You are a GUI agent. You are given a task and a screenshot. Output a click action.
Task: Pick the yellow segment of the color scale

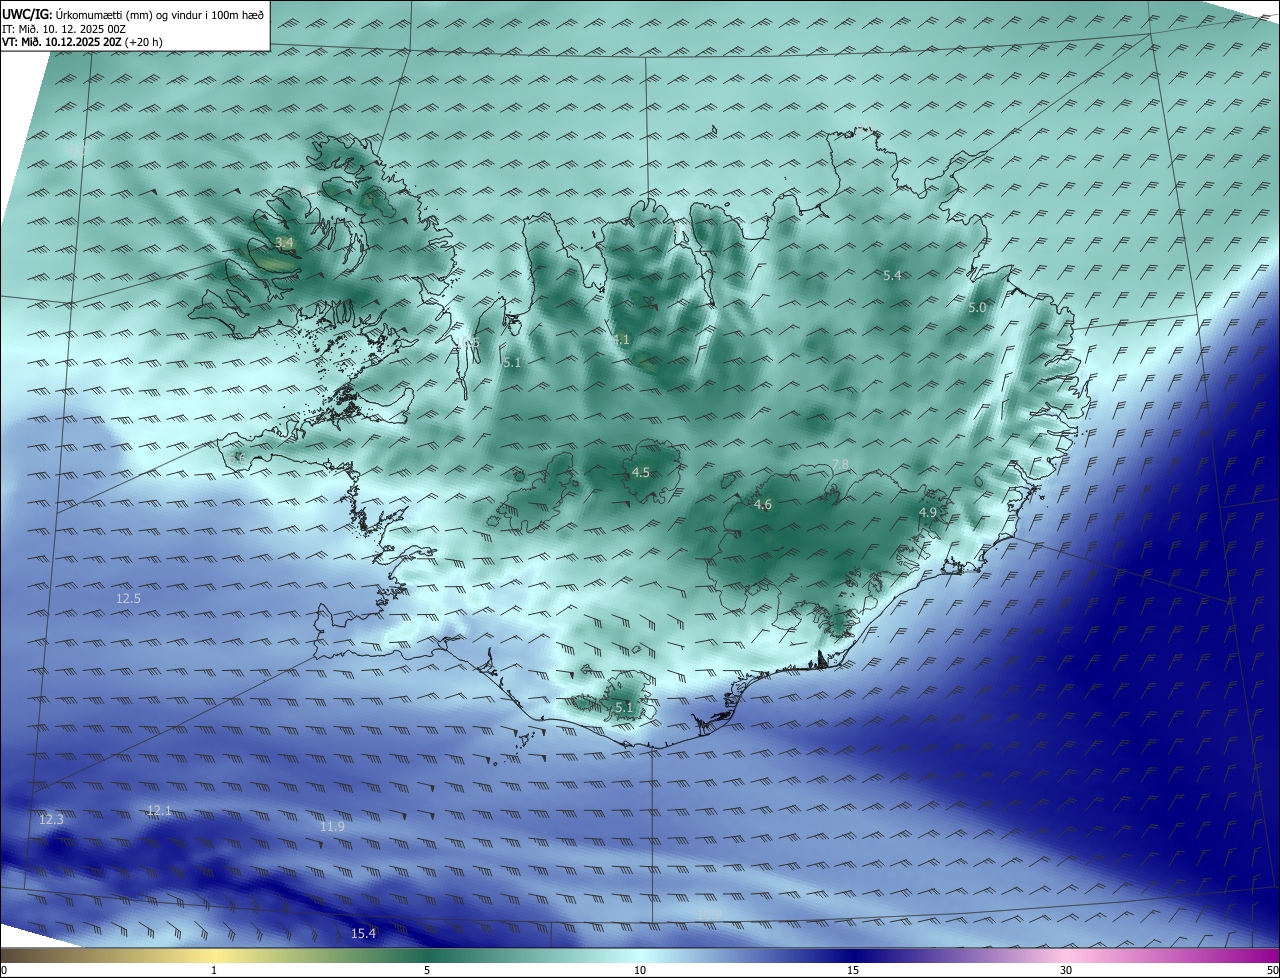pyautogui.click(x=214, y=955)
